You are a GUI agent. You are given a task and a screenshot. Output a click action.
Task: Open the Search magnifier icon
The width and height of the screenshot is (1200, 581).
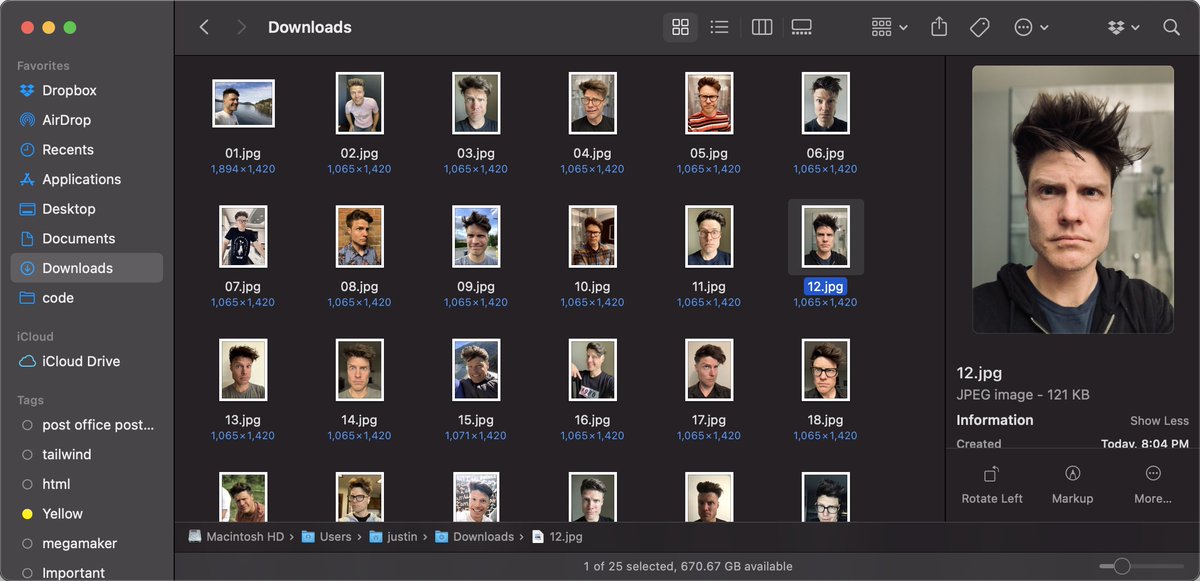1171,28
